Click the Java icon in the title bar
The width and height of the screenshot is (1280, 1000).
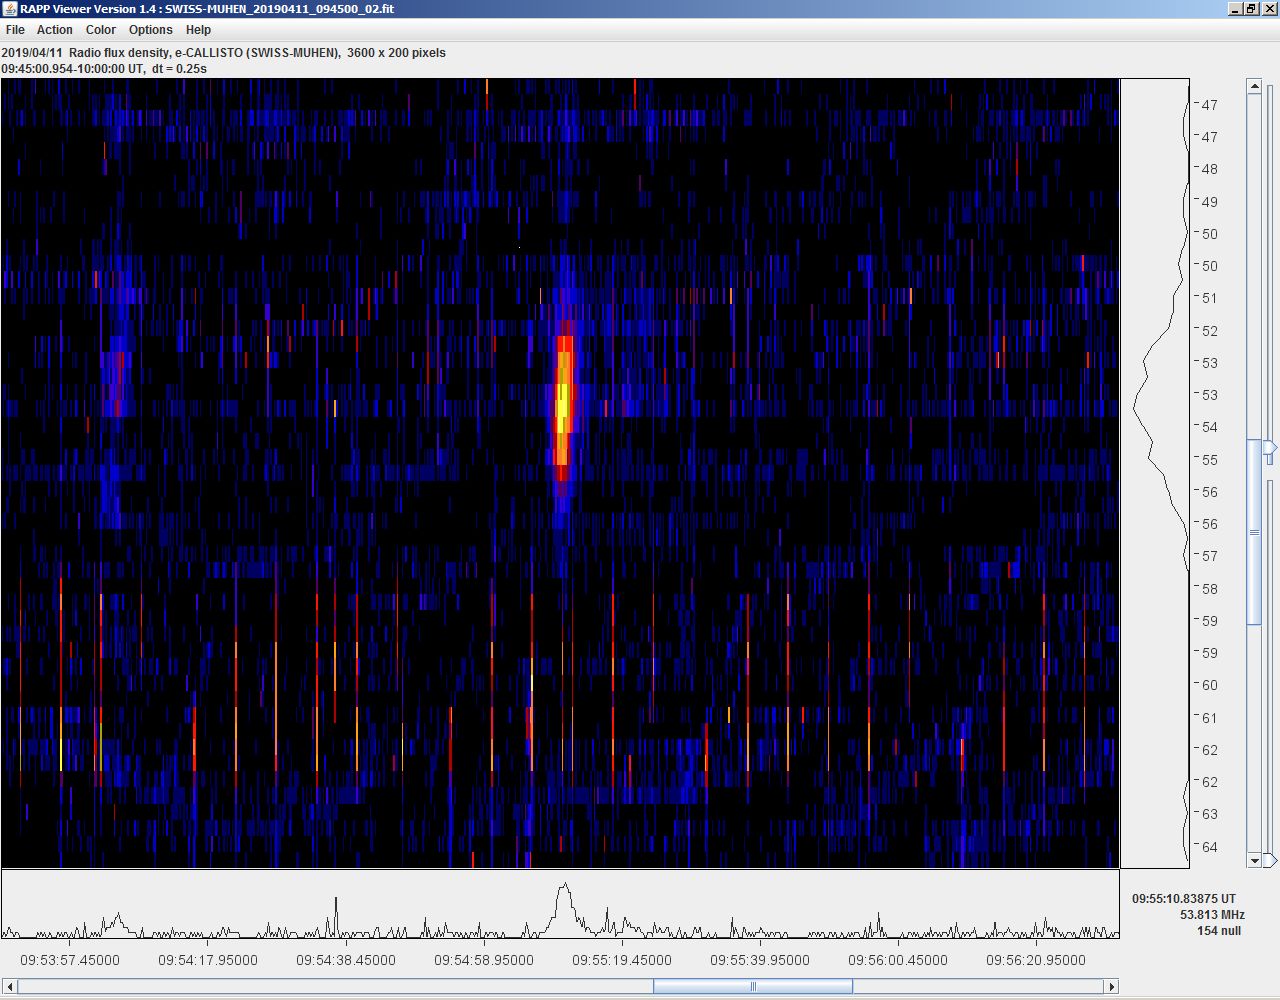coord(10,9)
